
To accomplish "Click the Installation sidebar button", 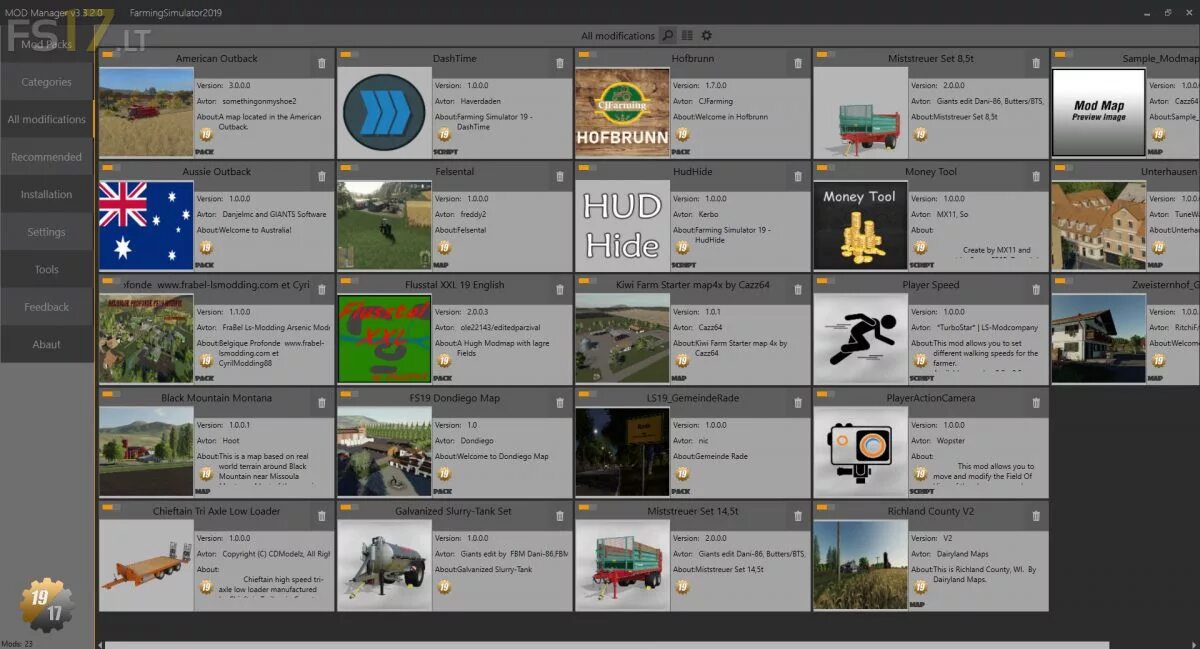I will tap(46, 194).
